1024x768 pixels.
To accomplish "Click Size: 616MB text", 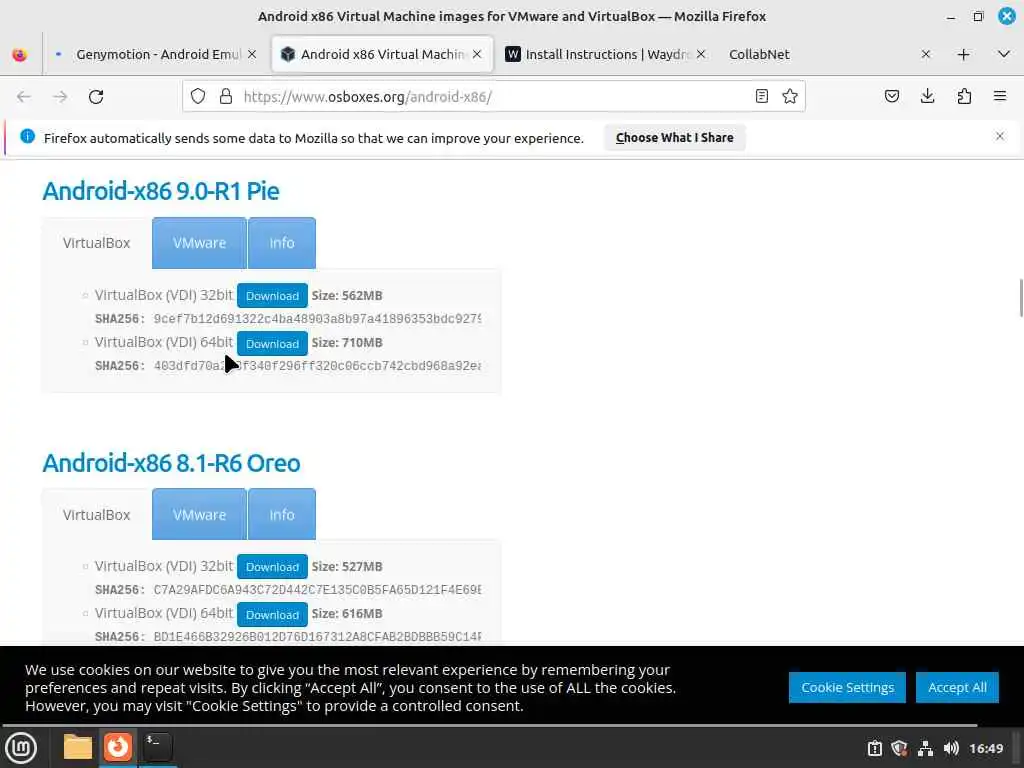I will (x=347, y=613).
